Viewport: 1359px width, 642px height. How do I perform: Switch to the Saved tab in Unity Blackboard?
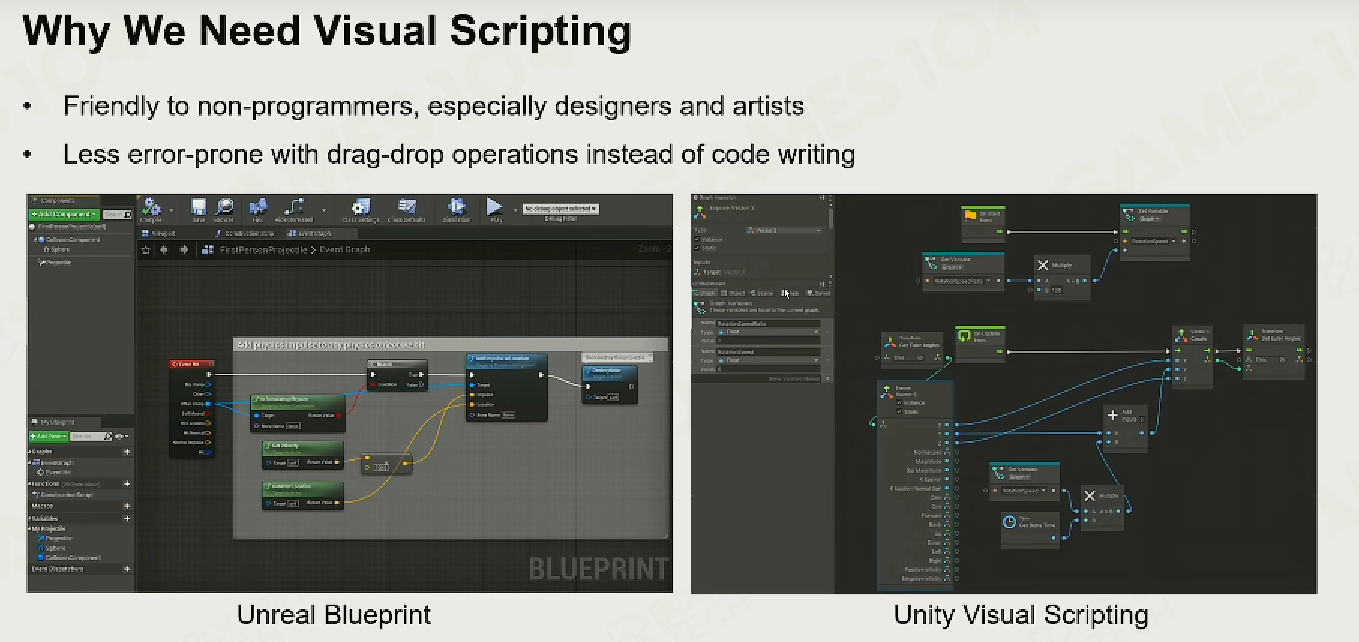point(818,293)
